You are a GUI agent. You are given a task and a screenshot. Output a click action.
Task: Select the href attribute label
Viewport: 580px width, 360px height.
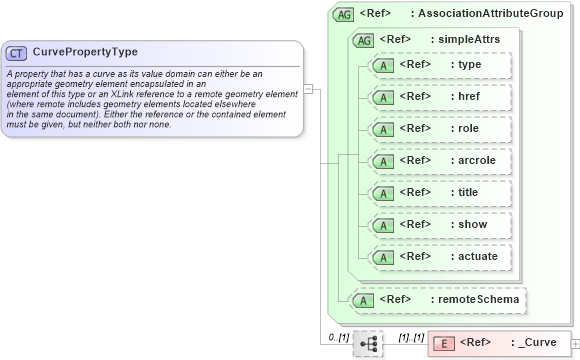469,96
